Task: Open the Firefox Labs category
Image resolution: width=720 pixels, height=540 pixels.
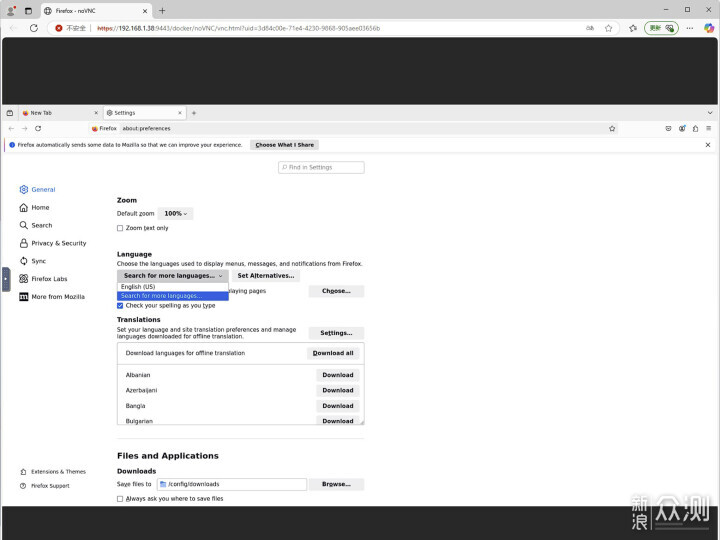Action: coord(43,279)
